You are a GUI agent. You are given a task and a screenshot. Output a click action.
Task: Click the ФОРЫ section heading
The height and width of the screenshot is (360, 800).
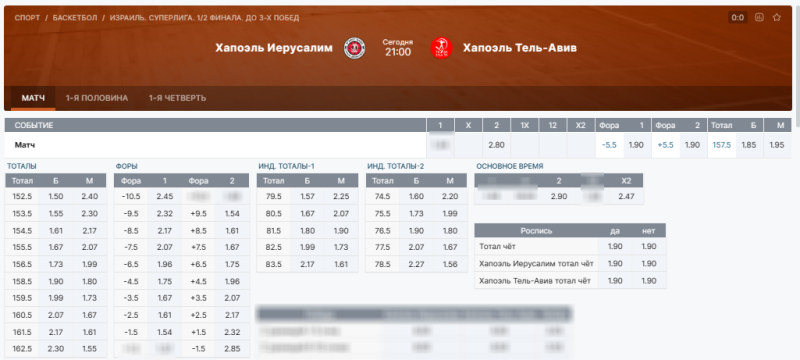point(127,166)
